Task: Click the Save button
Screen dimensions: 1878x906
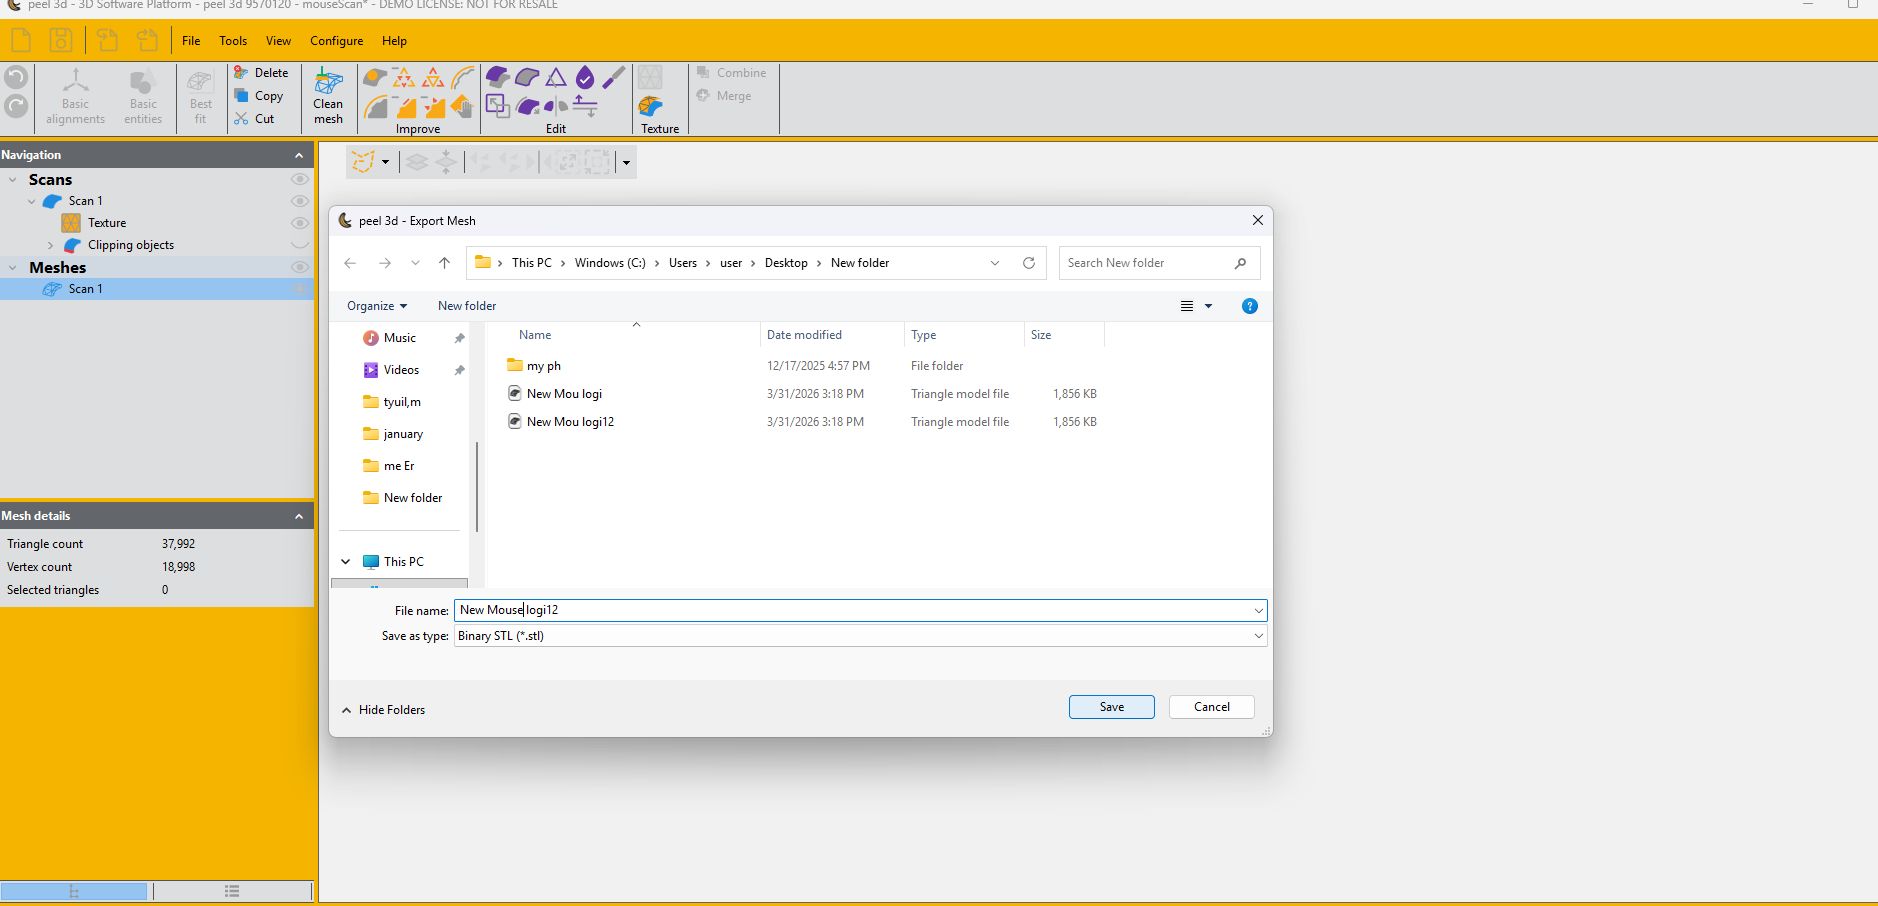Action: pyautogui.click(x=1110, y=707)
